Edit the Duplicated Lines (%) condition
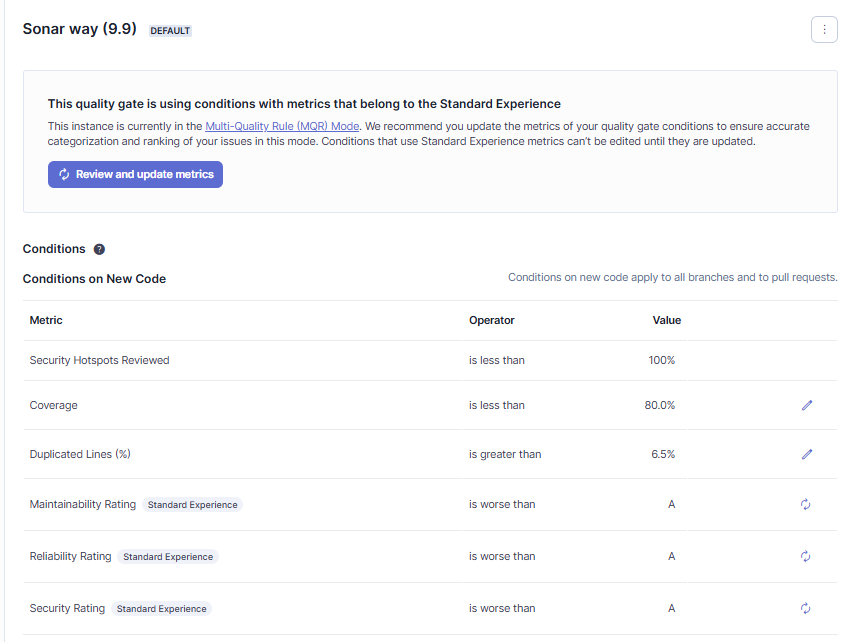The width and height of the screenshot is (850, 642). coord(807,454)
